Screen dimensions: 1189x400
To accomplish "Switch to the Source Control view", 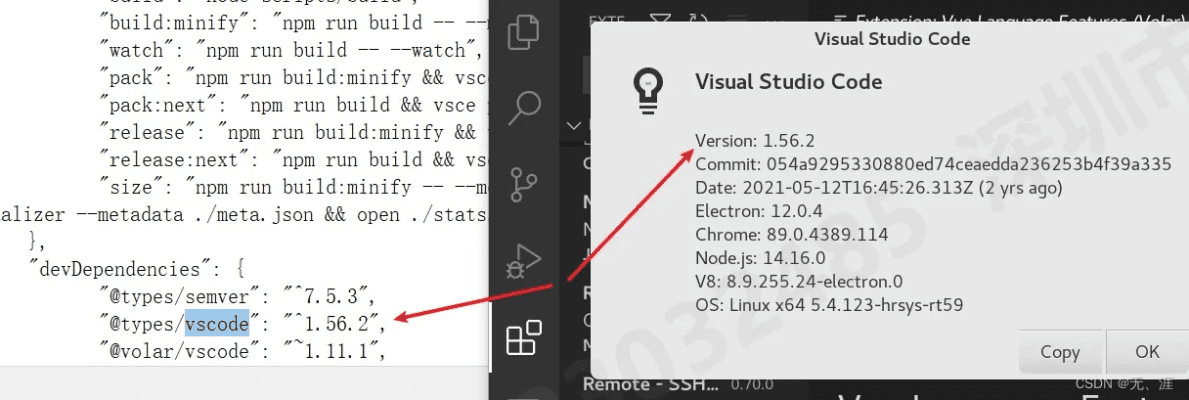I will [524, 185].
